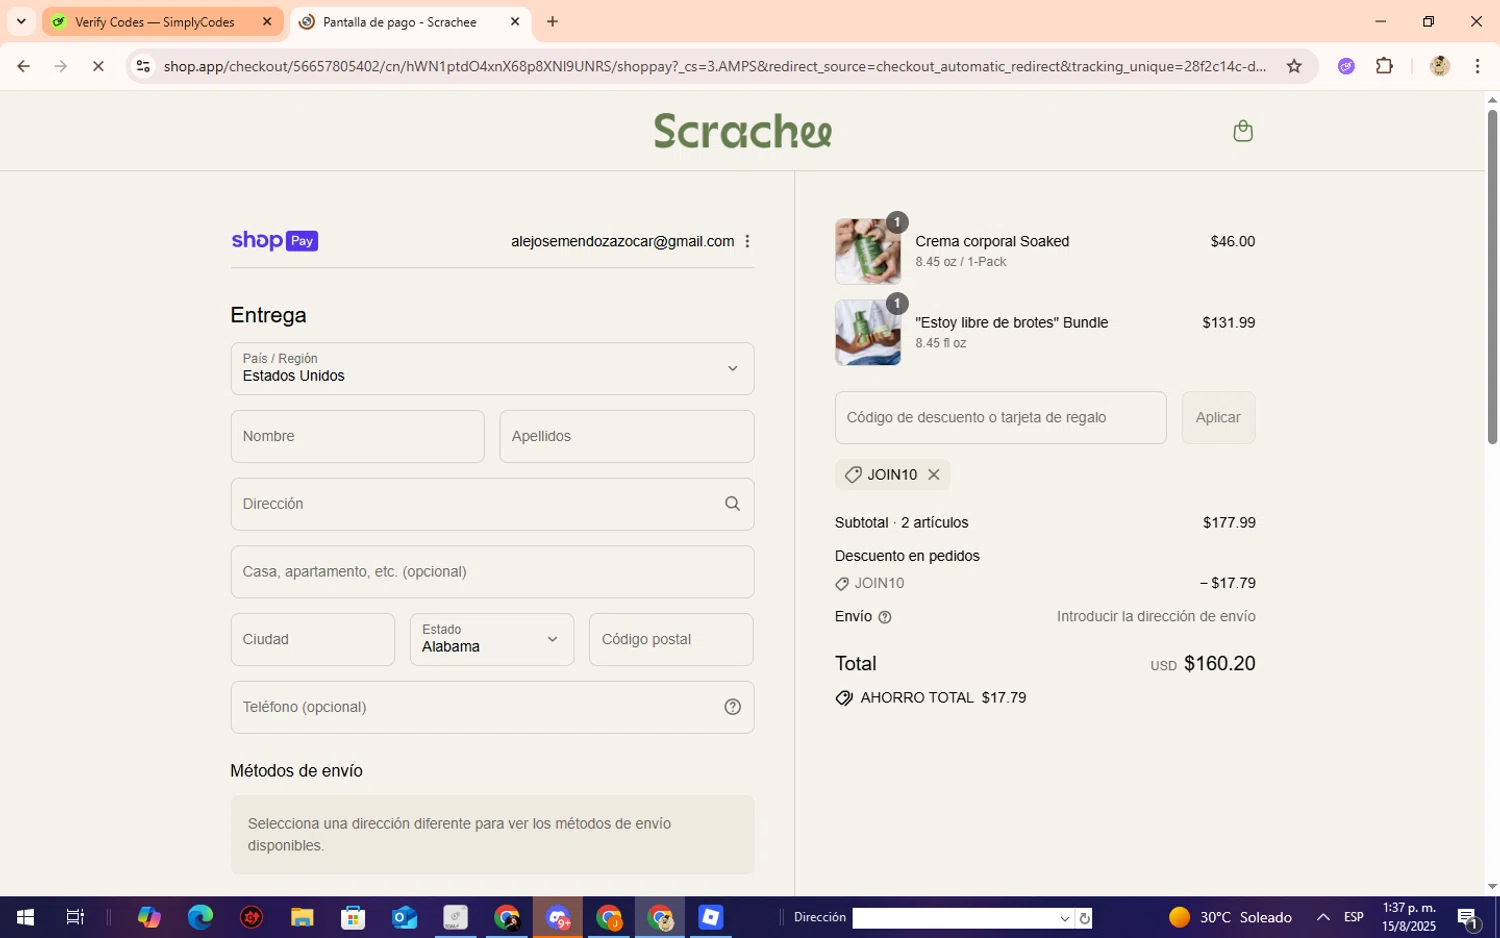This screenshot has width=1500, height=938.
Task: Open Task View on the taskbar
Action: tap(75, 917)
